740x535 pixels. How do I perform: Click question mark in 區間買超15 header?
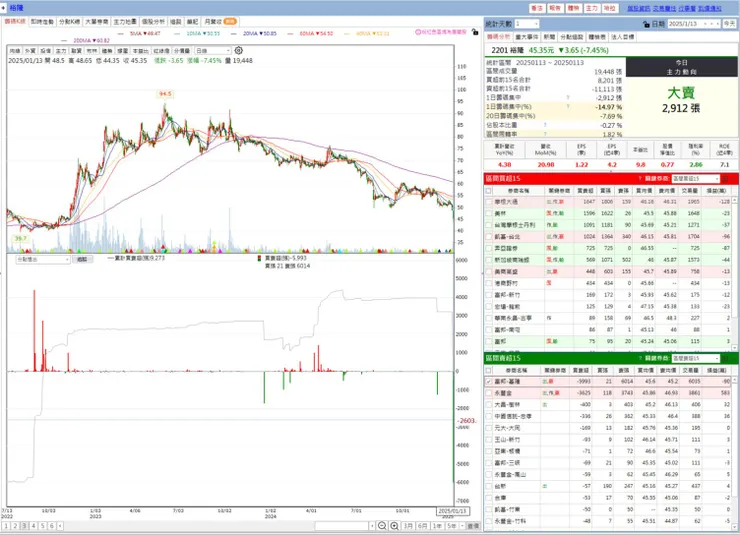[x=640, y=178]
